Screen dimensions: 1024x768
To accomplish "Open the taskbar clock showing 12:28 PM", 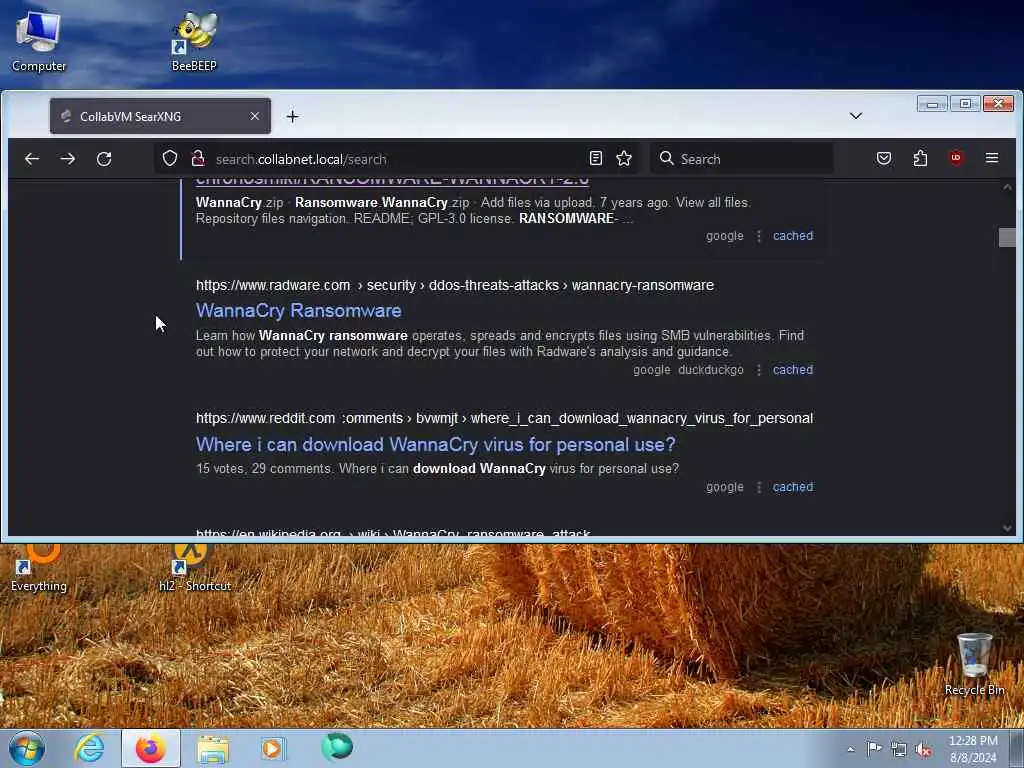I will pyautogui.click(x=973, y=749).
